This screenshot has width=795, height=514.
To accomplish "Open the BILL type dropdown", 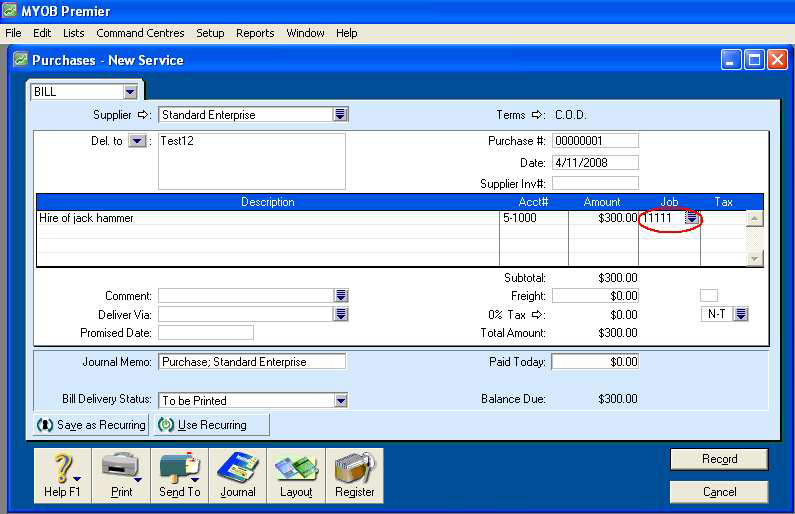I will pyautogui.click(x=130, y=92).
